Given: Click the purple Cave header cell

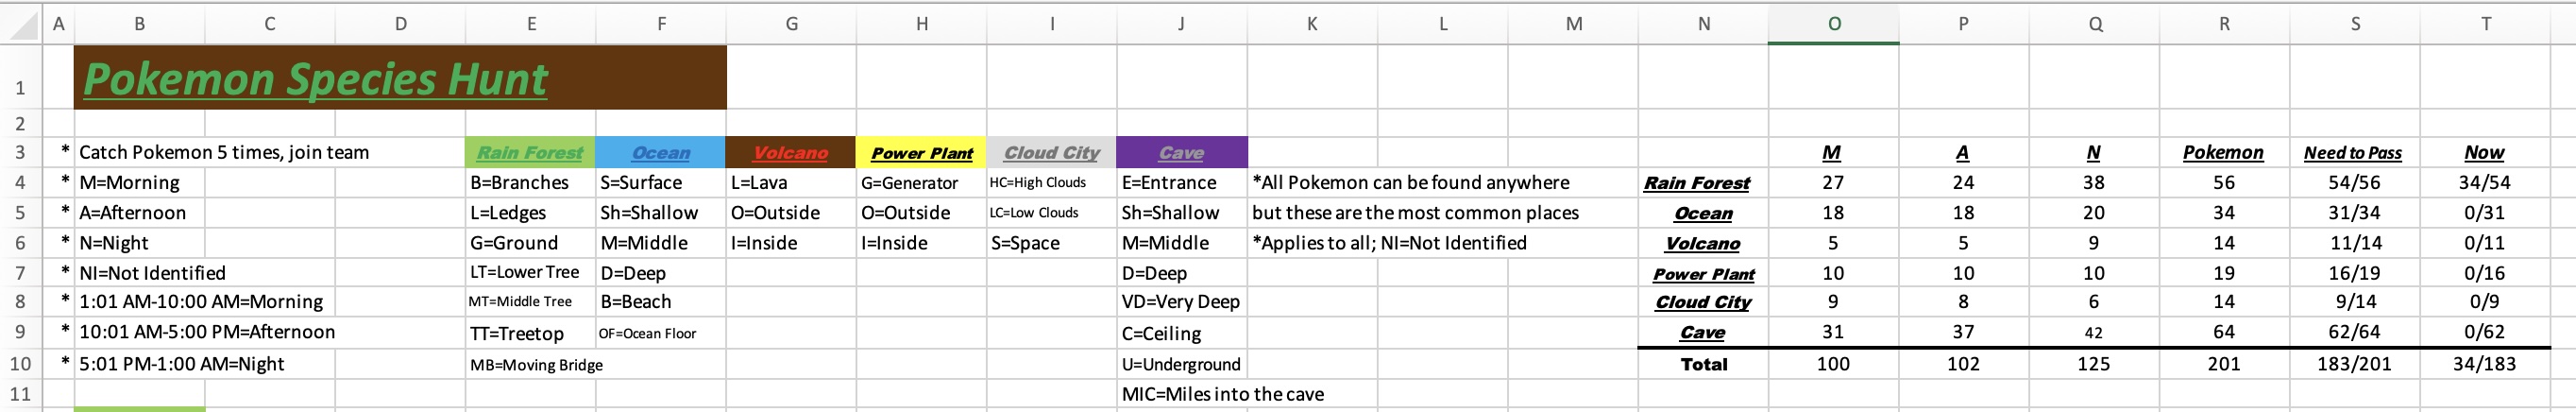Looking at the screenshot, I should (x=1181, y=153).
